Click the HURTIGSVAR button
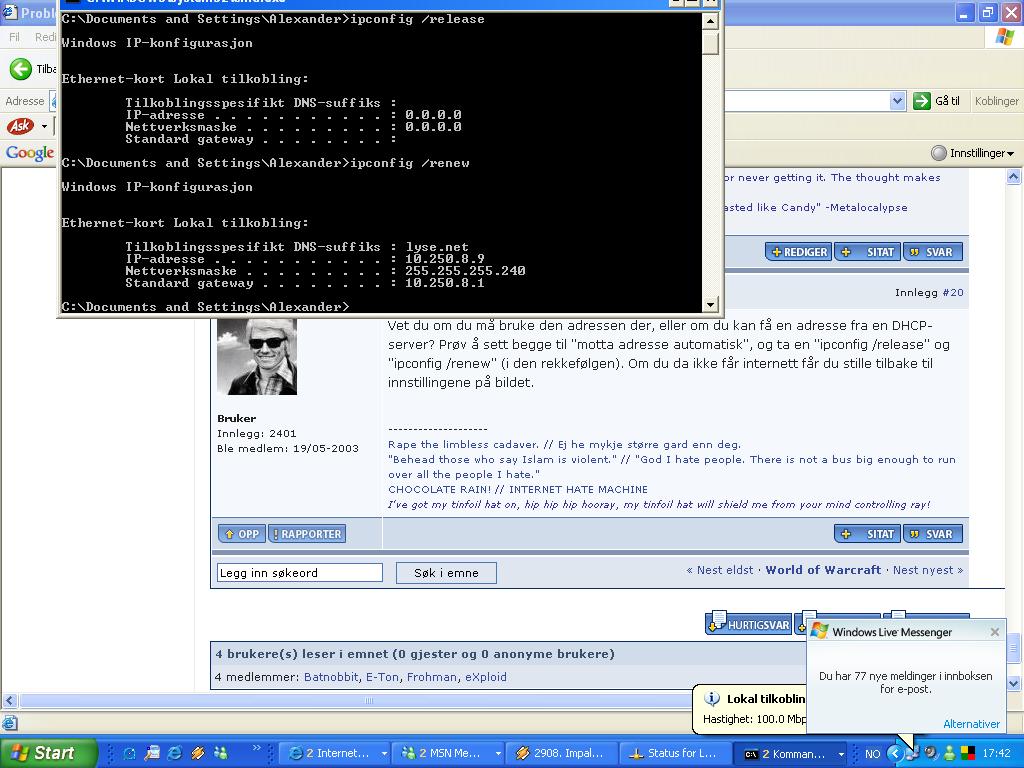 (x=749, y=625)
